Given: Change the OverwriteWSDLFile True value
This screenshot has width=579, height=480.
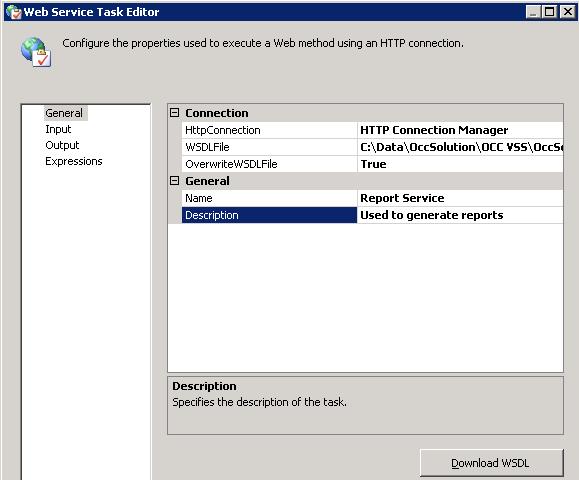Looking at the screenshot, I should [x=460, y=164].
